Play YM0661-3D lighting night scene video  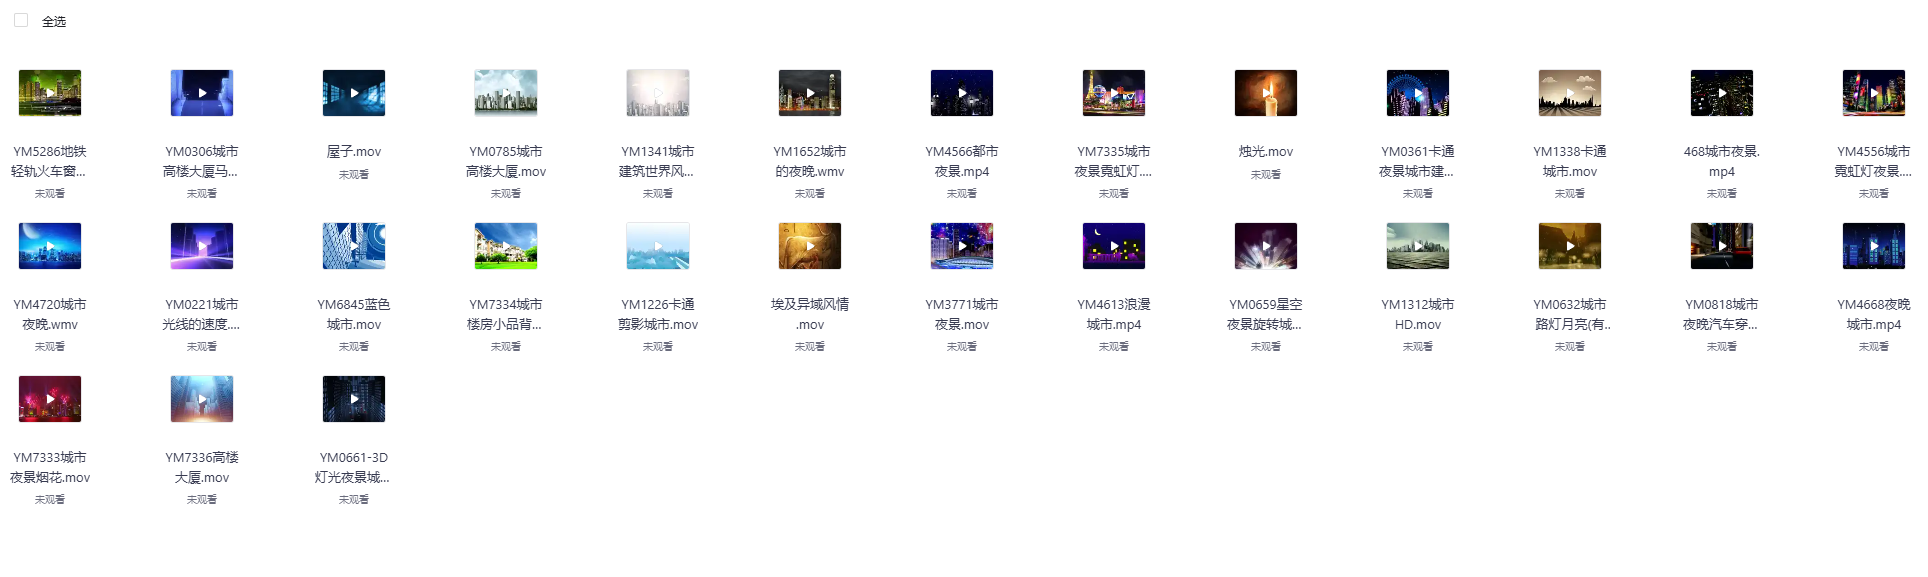coord(354,399)
